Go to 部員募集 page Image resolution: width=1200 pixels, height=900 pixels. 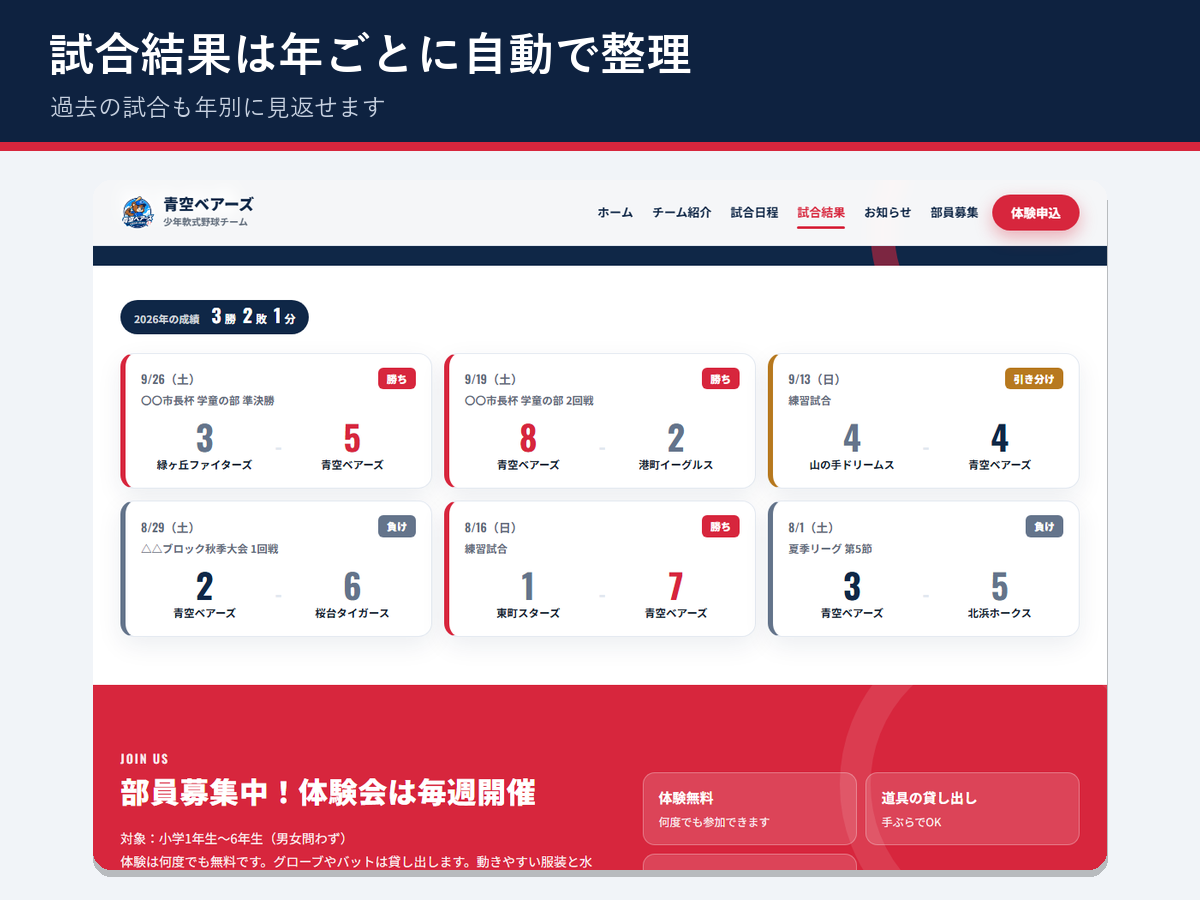(954, 212)
